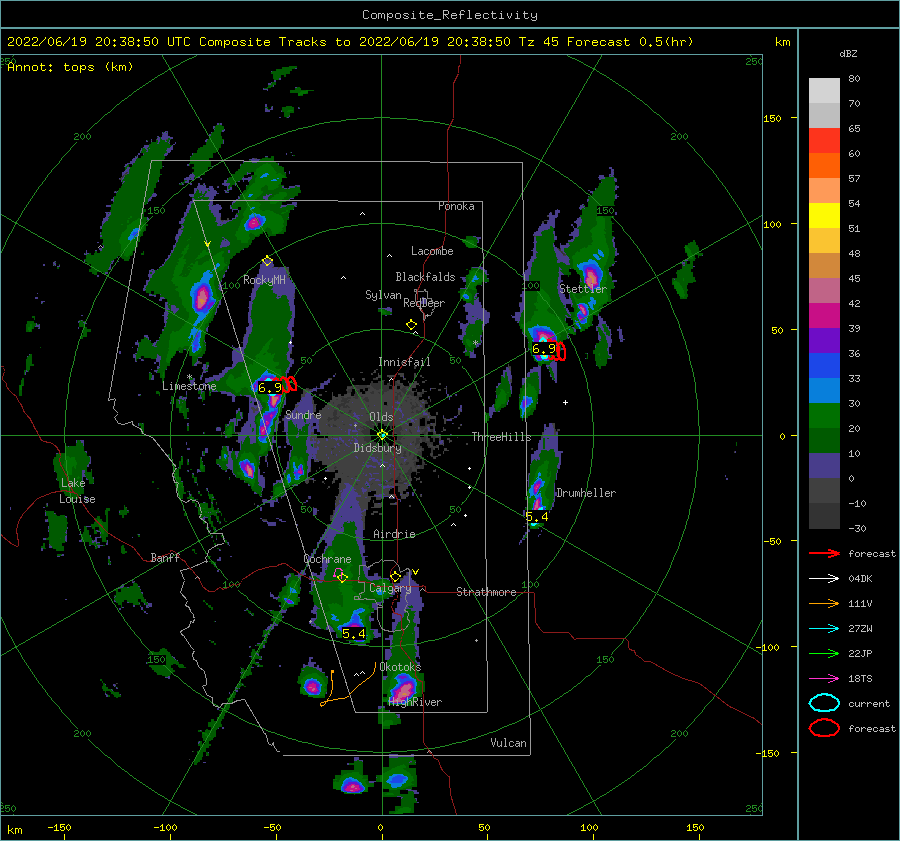Click the yellow diamond marker above RockyMH

[x=267, y=261]
